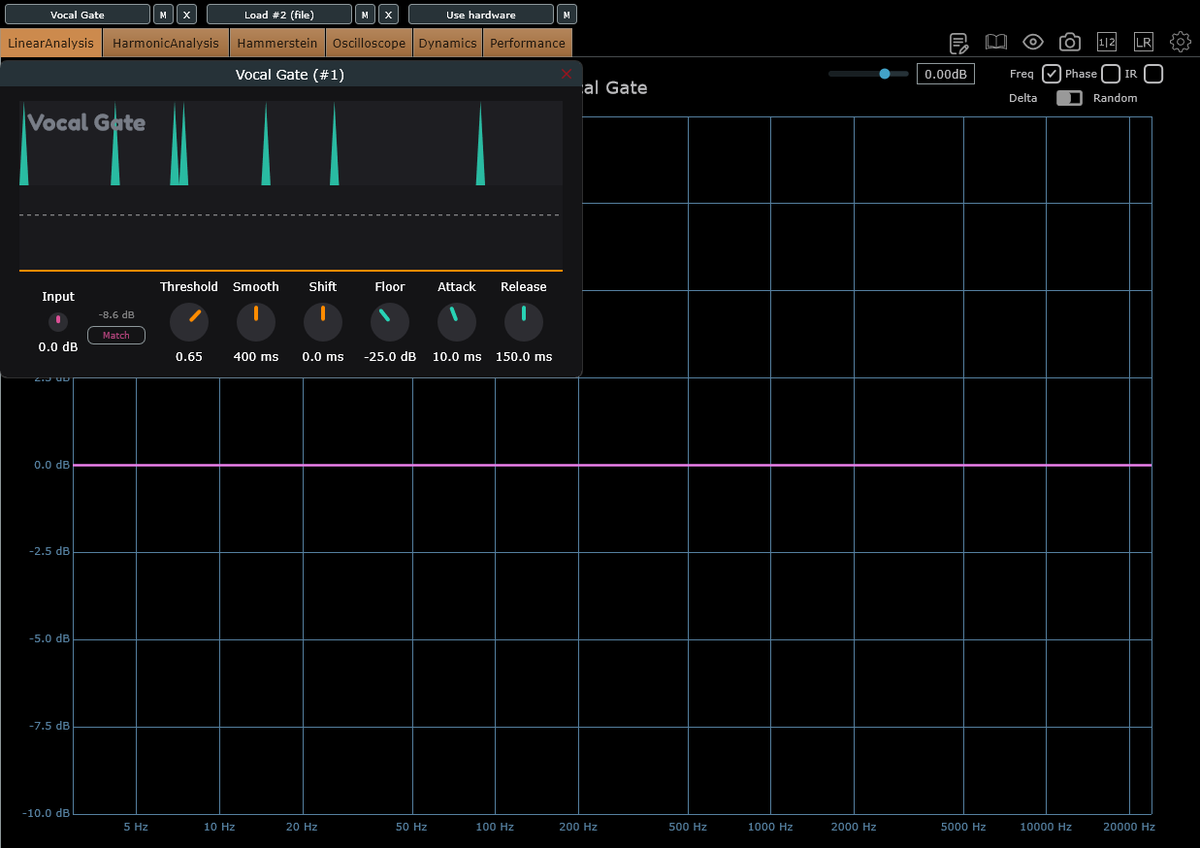
Task: Click the Match button
Action: pyautogui.click(x=116, y=335)
